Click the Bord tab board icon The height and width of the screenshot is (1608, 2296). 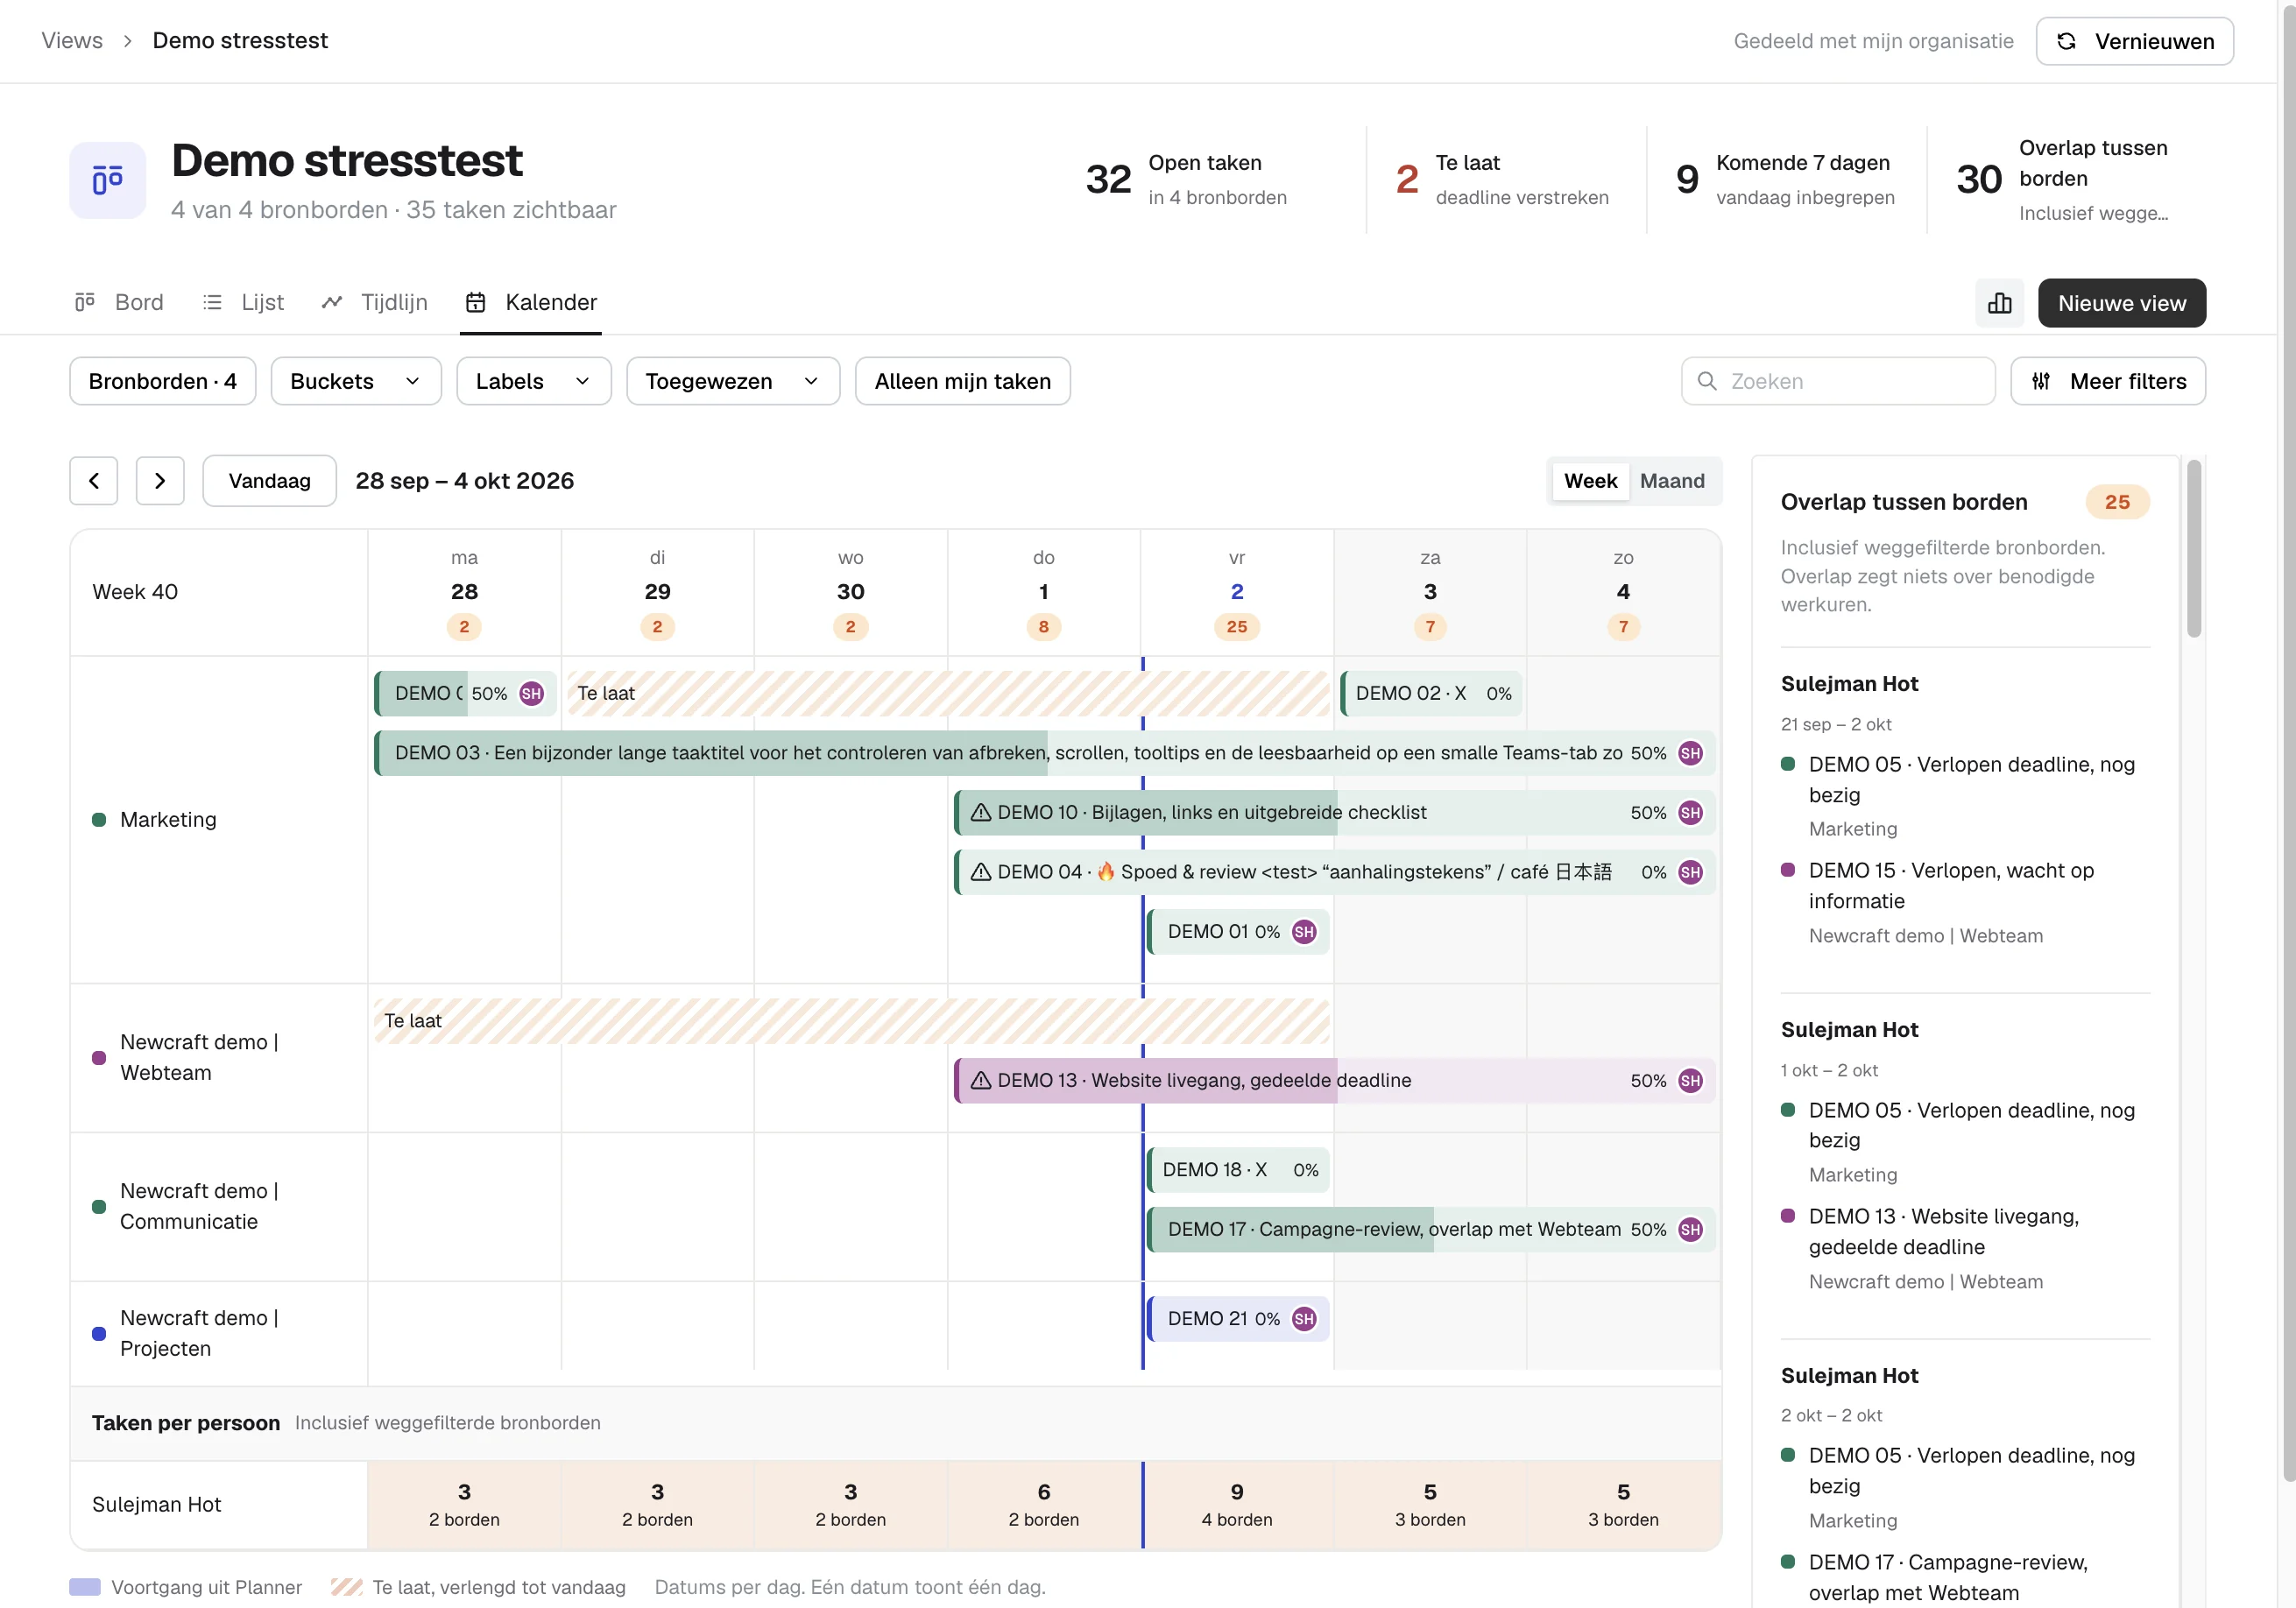click(x=85, y=302)
